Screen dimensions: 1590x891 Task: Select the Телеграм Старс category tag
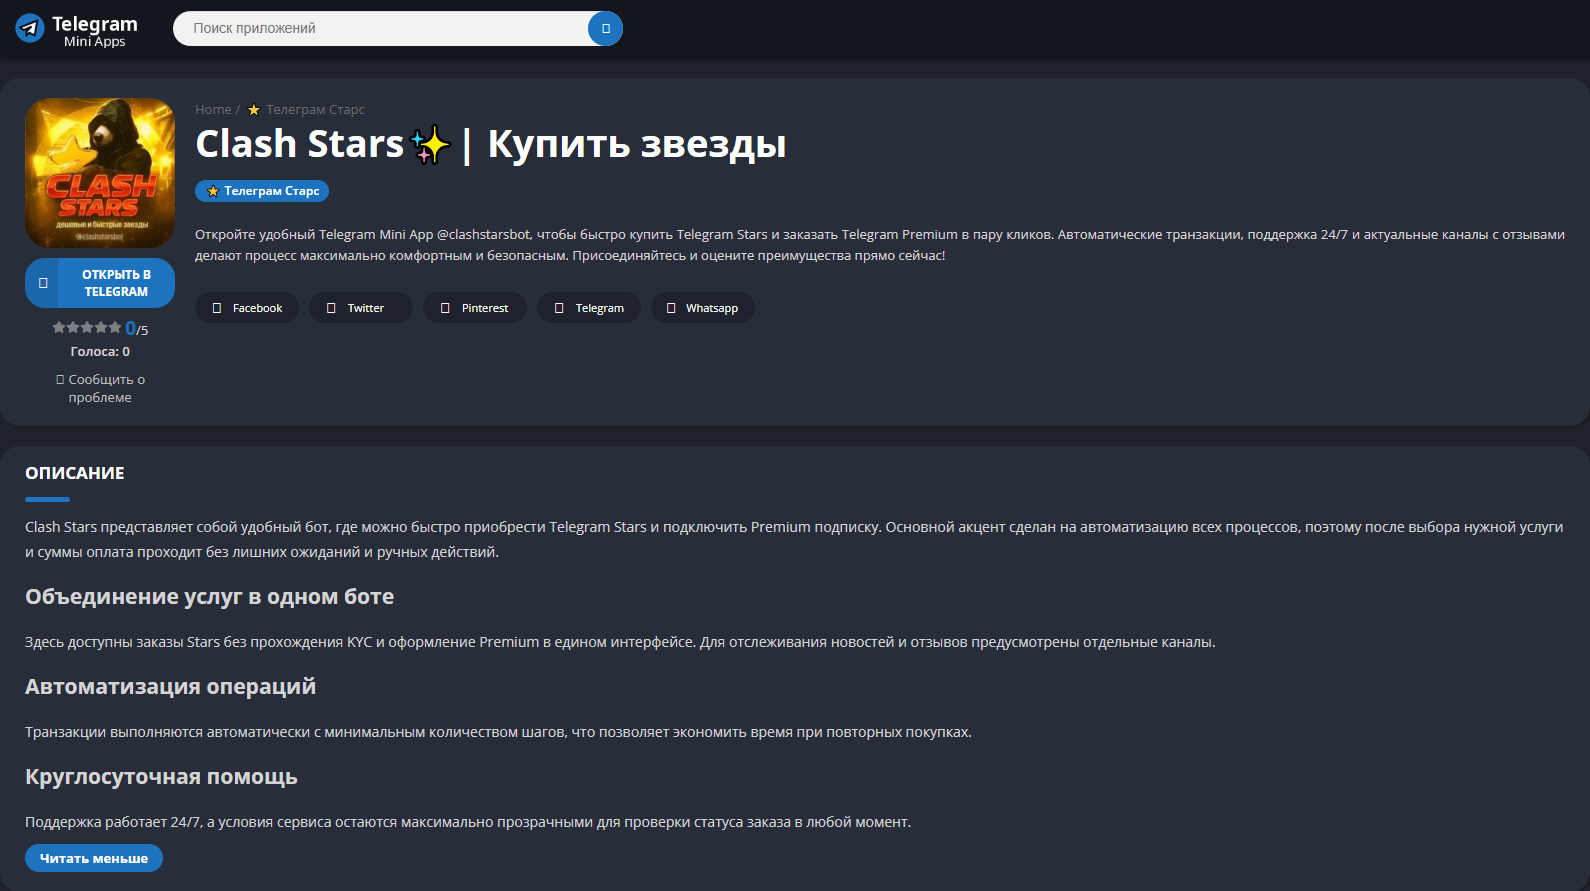pos(262,191)
